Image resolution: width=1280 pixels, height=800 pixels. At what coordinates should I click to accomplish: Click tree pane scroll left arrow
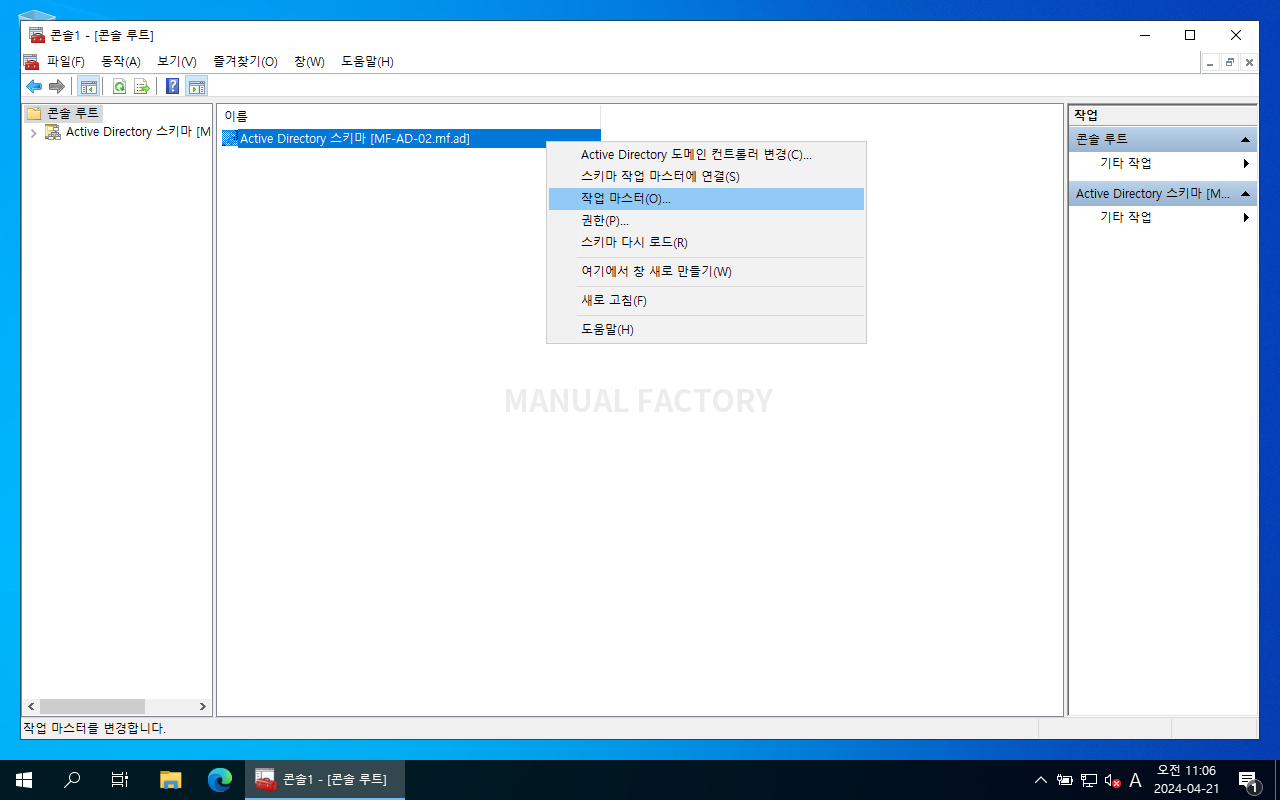click(30, 706)
